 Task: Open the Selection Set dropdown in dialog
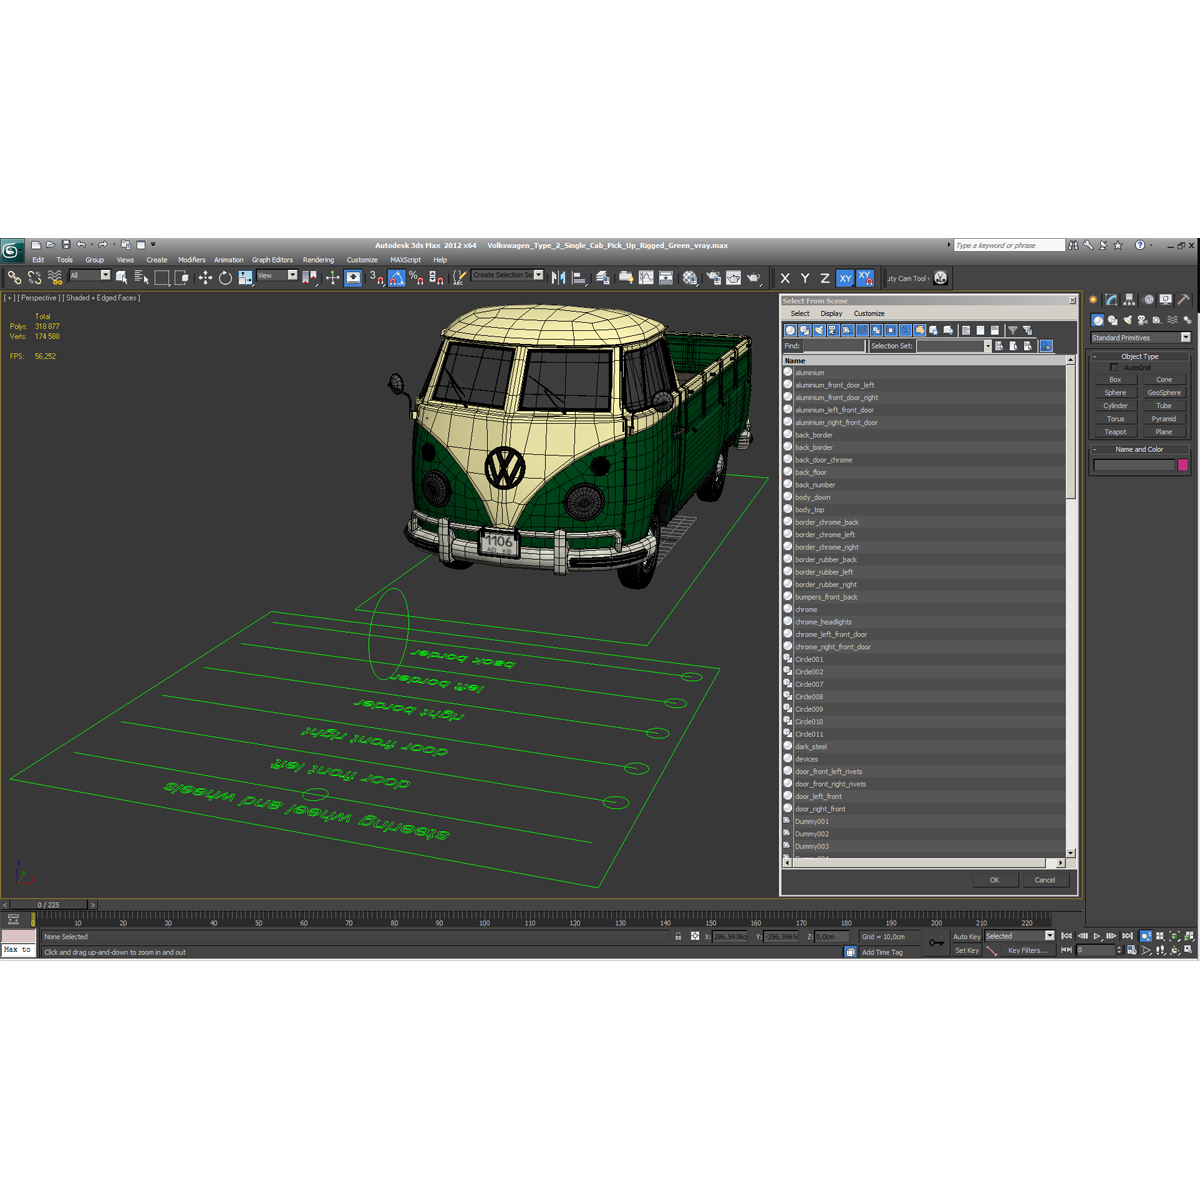pyautogui.click(x=953, y=346)
